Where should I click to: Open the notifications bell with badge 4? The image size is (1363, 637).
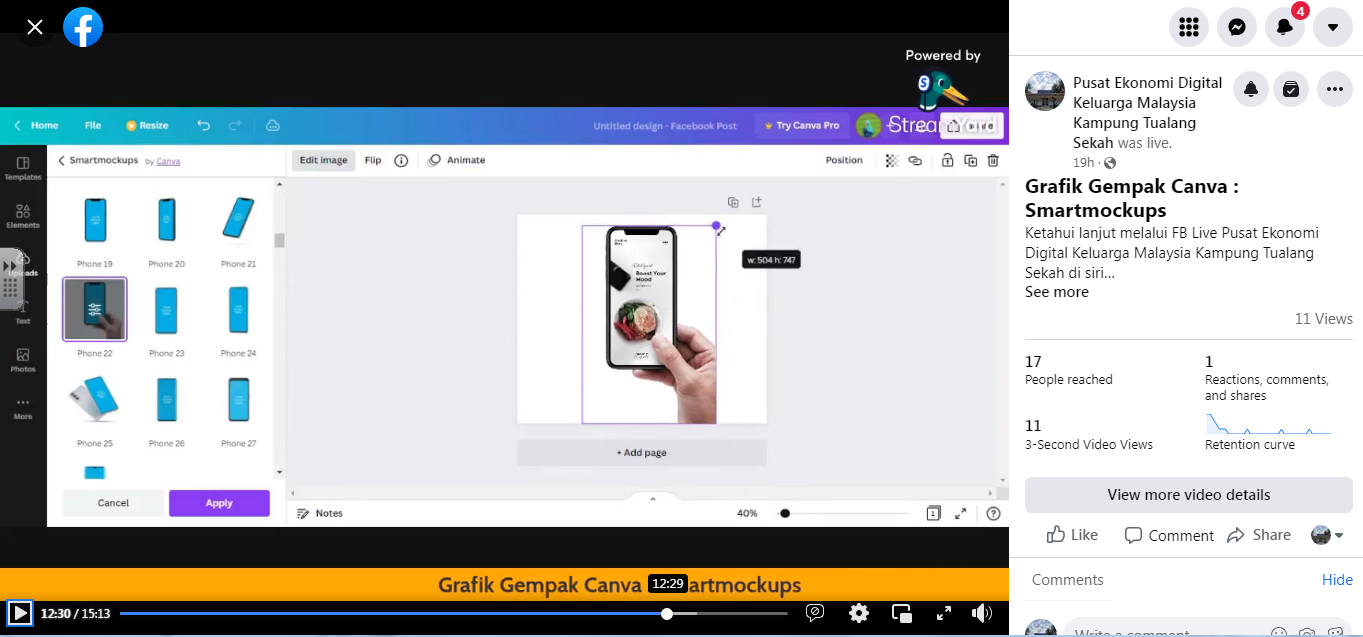pyautogui.click(x=1285, y=27)
